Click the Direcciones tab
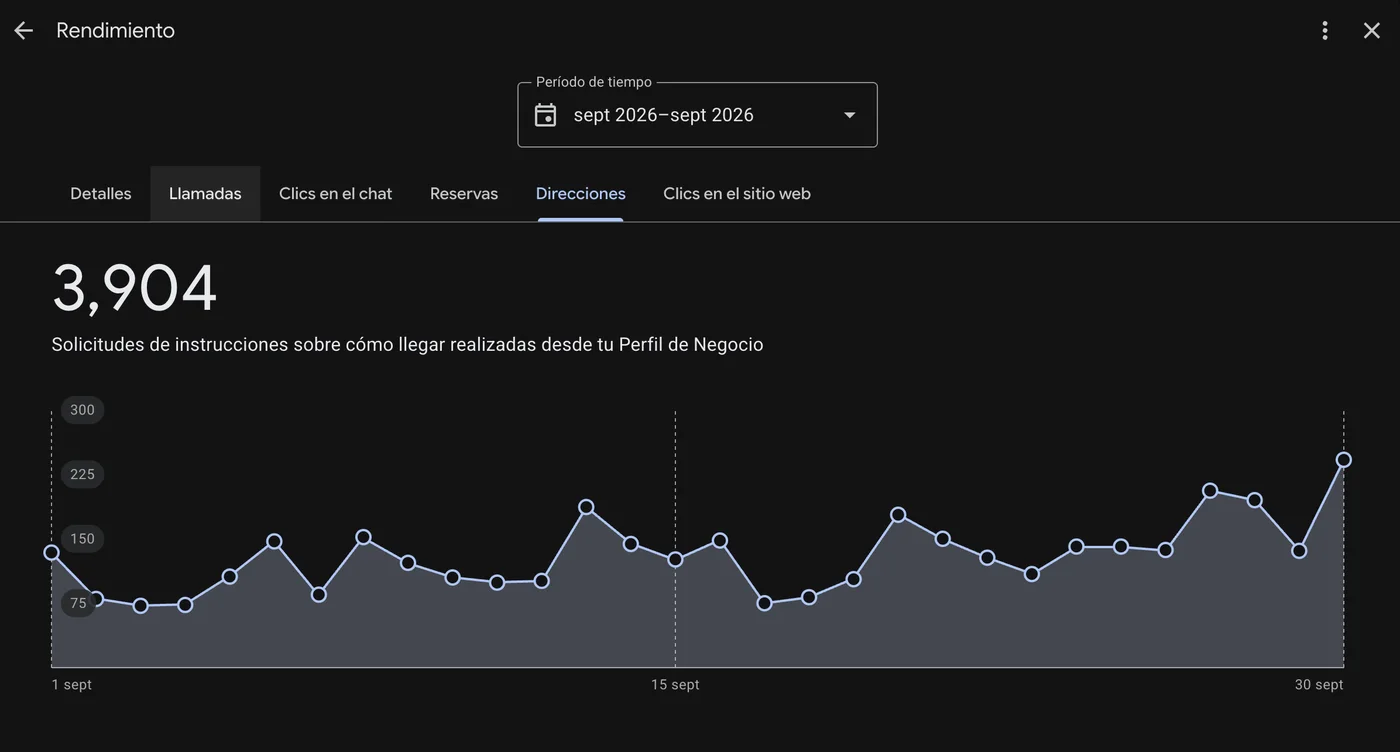This screenshot has width=1400, height=752. pyautogui.click(x=581, y=194)
